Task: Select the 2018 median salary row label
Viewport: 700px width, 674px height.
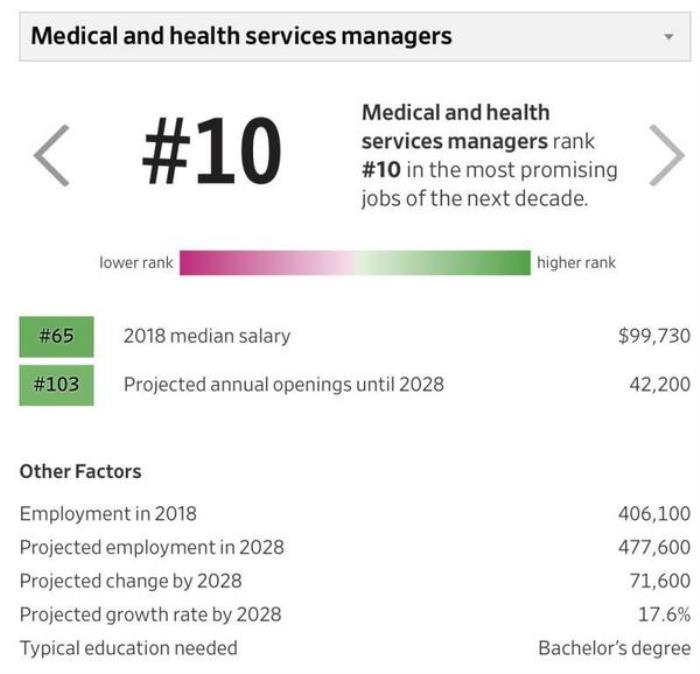Action: (207, 336)
